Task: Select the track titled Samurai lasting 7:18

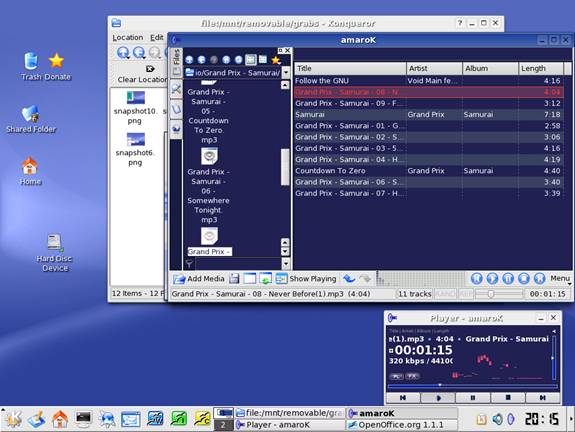Action: pos(429,115)
